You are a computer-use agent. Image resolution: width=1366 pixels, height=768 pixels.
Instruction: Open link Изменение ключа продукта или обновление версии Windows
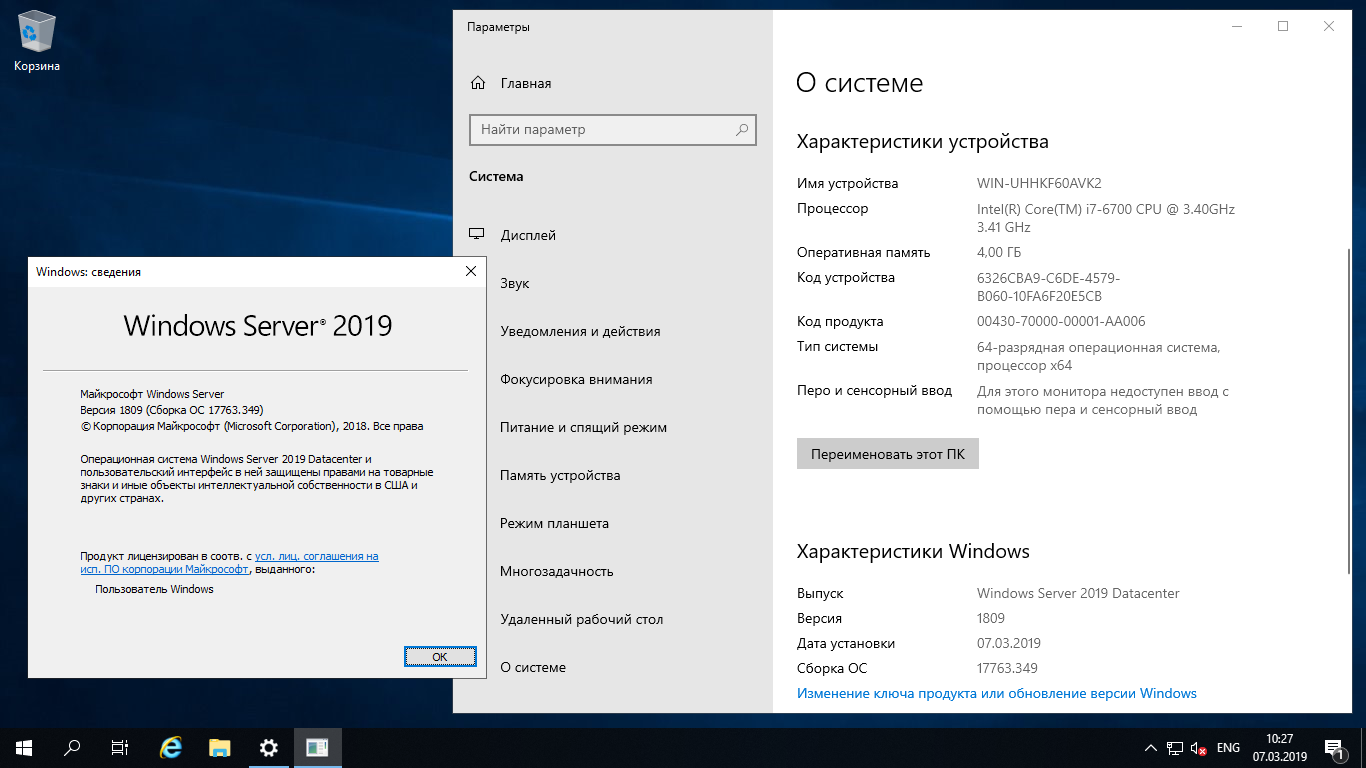(x=997, y=693)
